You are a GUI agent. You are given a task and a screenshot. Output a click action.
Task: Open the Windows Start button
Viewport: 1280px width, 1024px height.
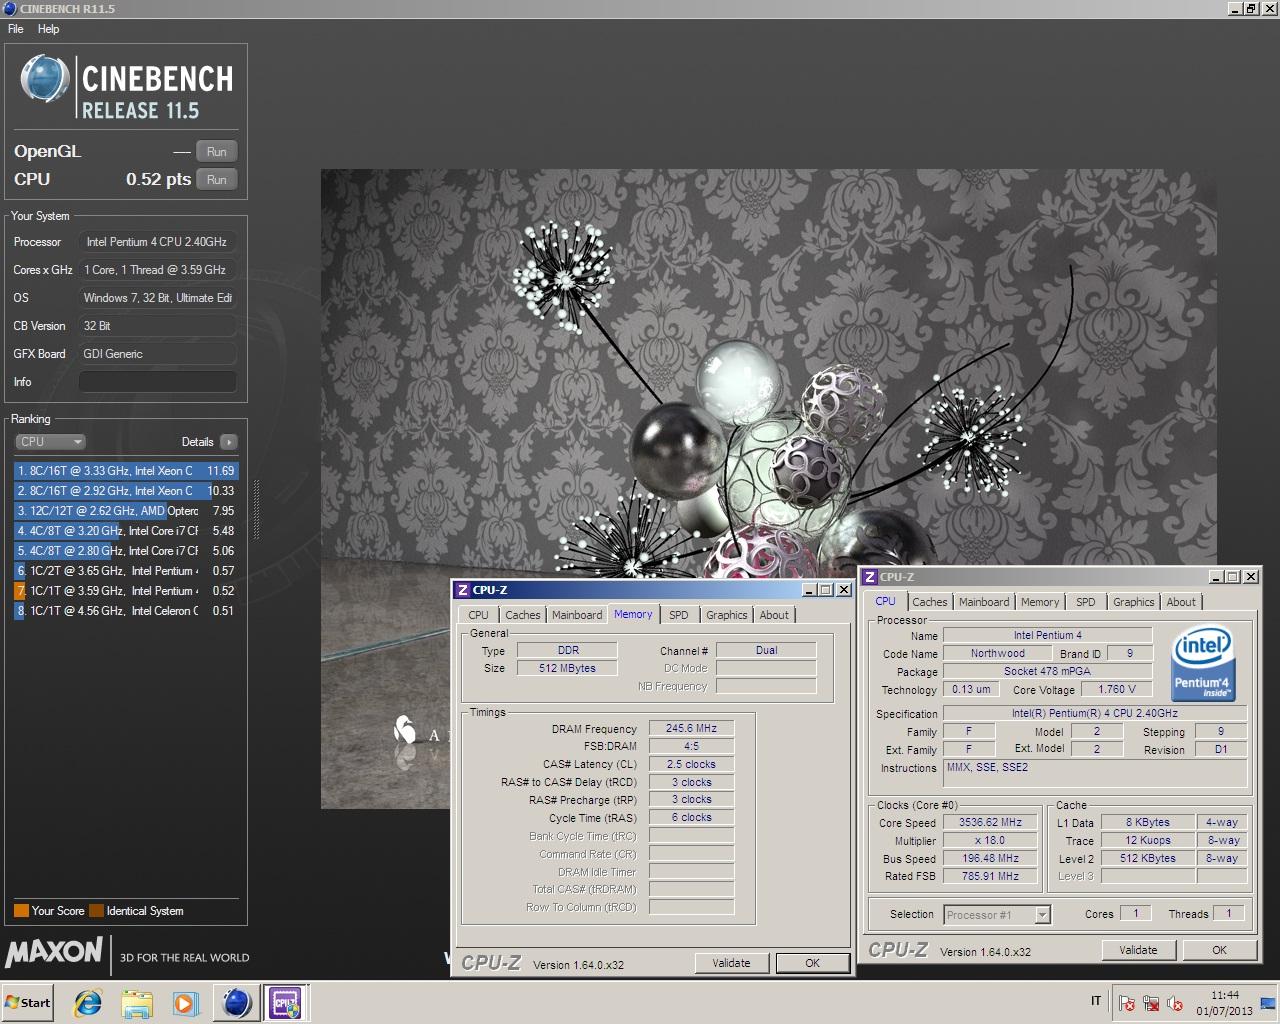click(x=27, y=1002)
